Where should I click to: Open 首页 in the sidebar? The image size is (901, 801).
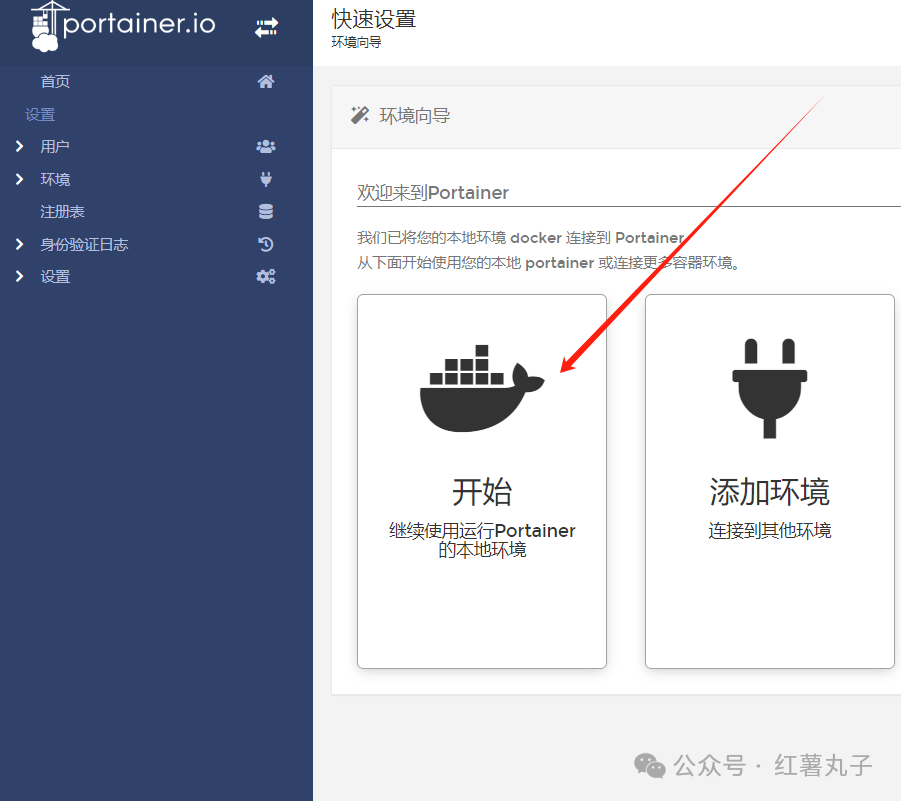click(x=55, y=82)
